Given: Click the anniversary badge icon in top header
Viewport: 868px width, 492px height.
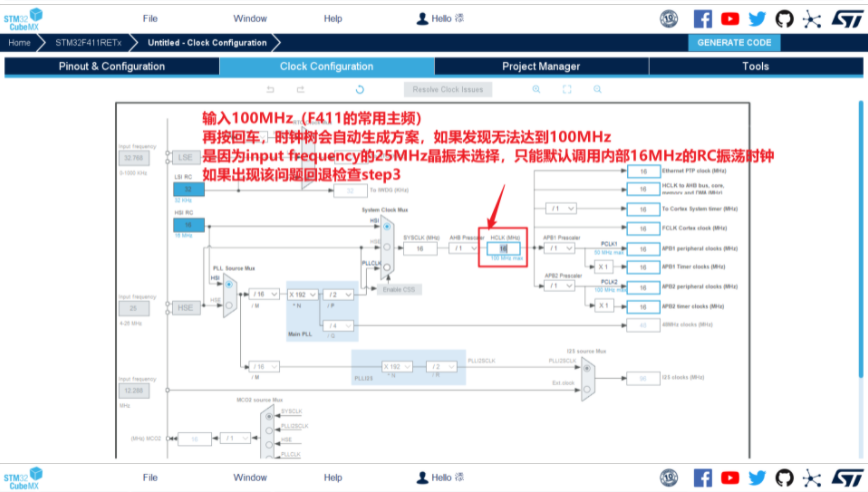Looking at the screenshot, I should click(669, 19).
